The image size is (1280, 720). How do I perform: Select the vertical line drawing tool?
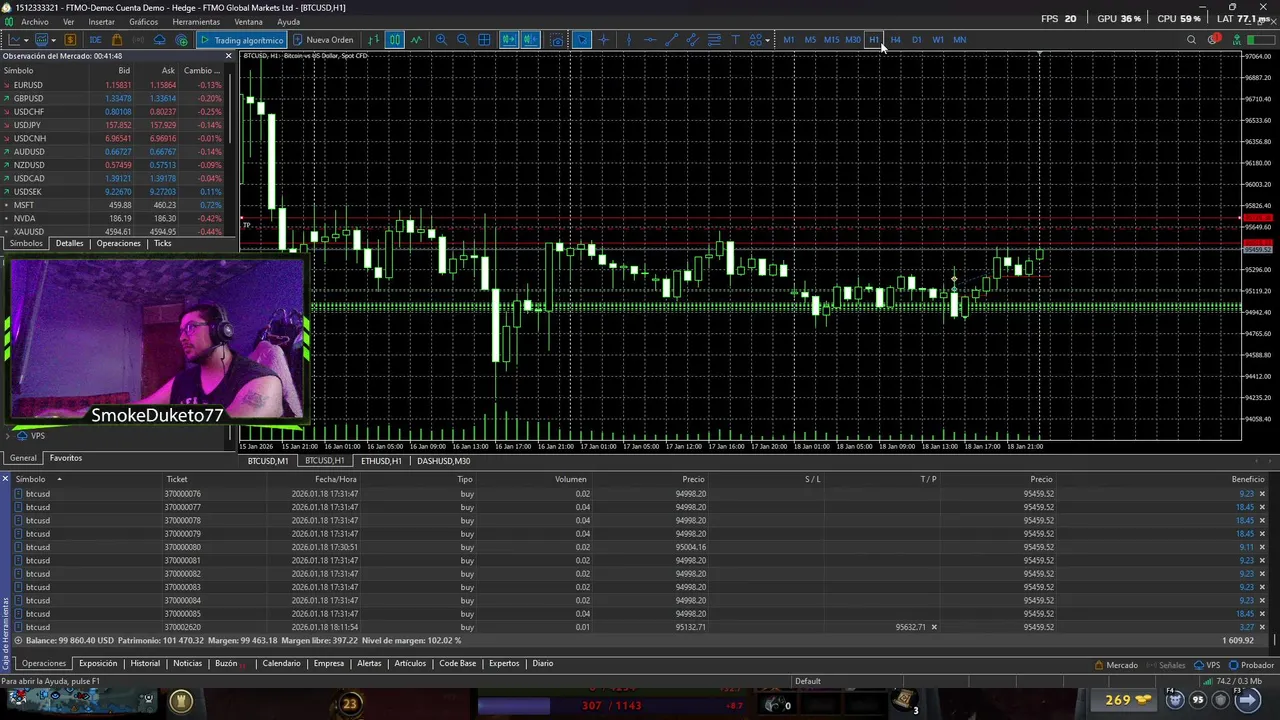[628, 40]
